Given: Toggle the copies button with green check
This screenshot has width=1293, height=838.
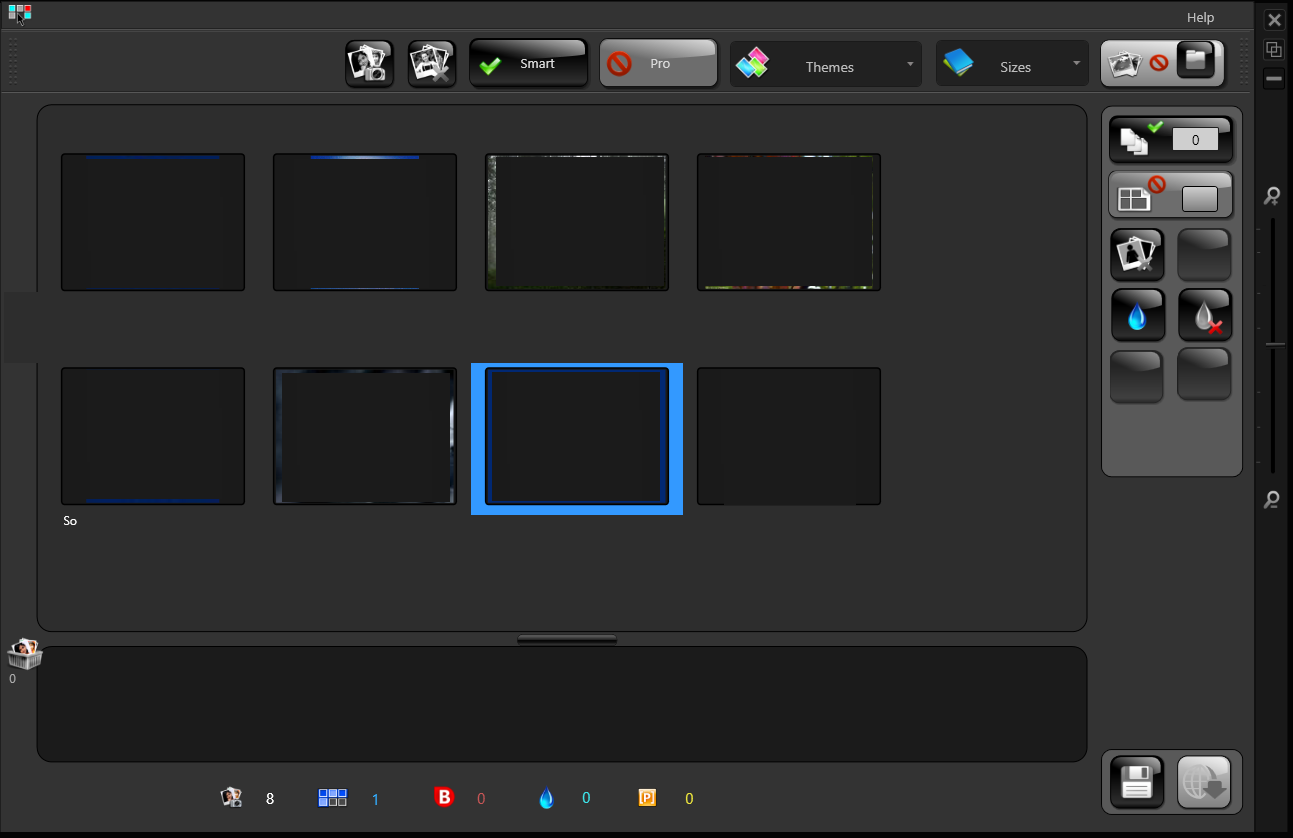Looking at the screenshot, I should [x=1170, y=140].
